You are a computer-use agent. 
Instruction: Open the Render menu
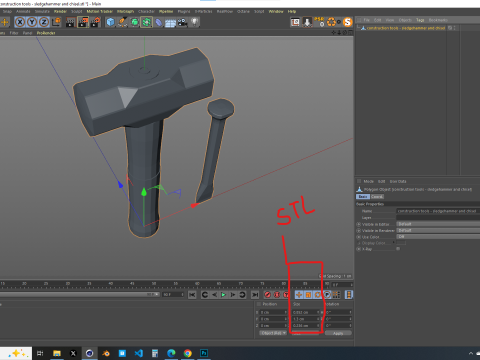(60, 11)
